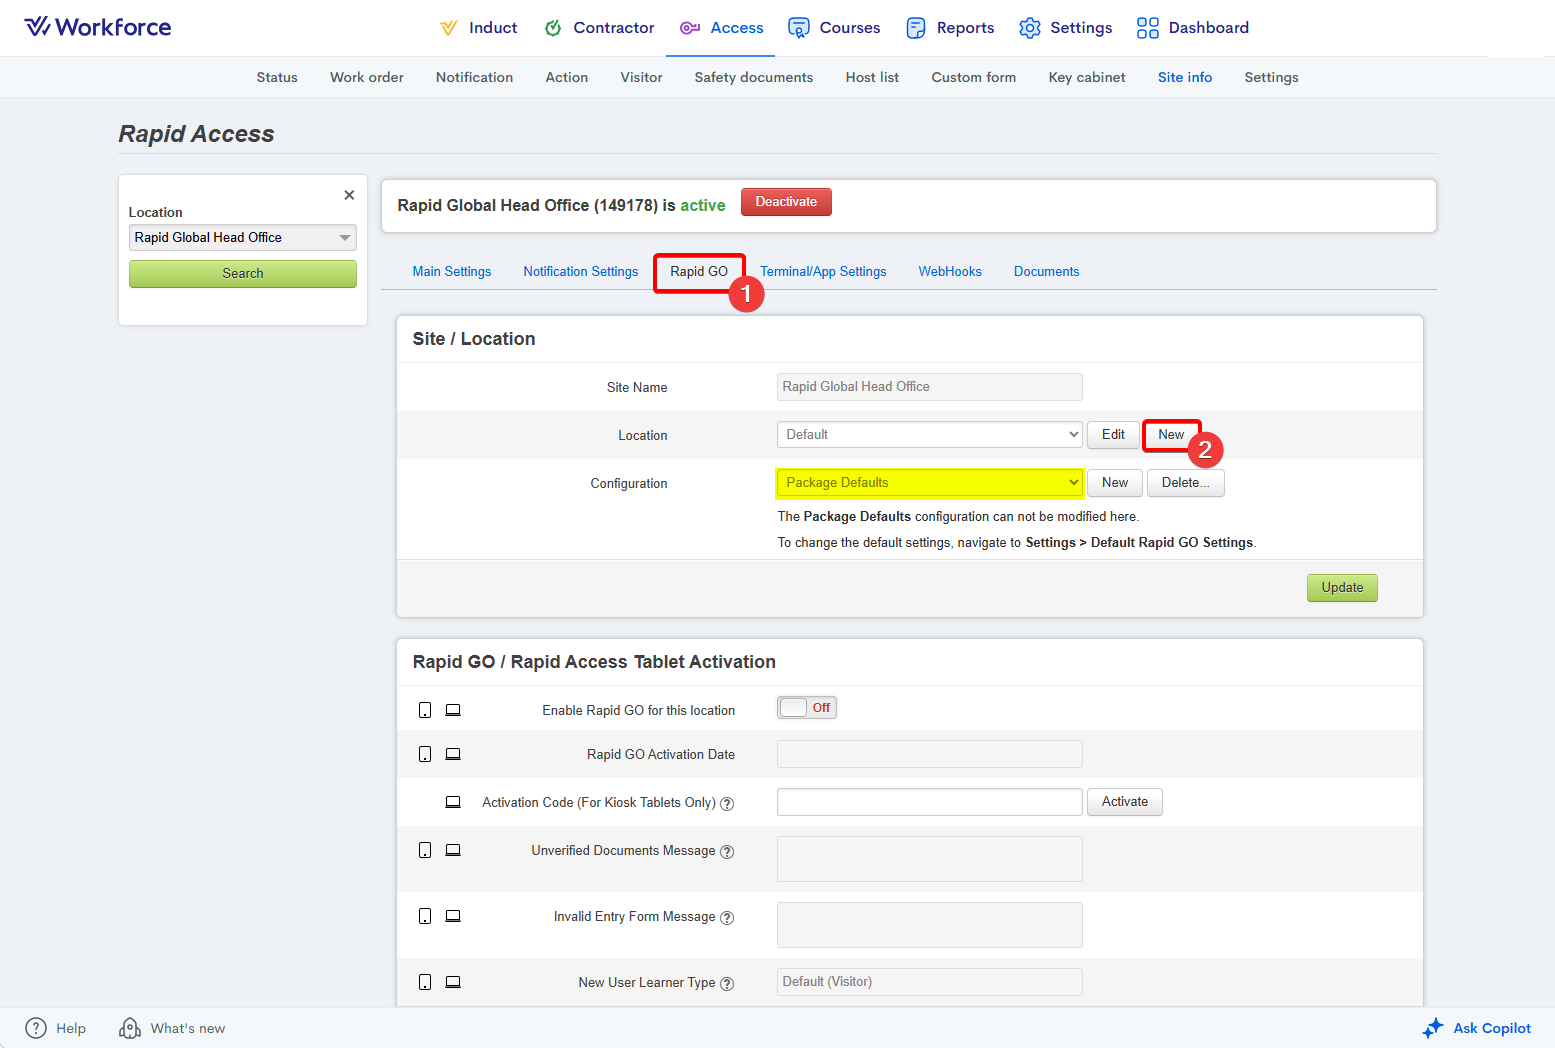Screen dimensions: 1555x1048
Task: Switch to the Notification Settings tab
Action: 581,272
